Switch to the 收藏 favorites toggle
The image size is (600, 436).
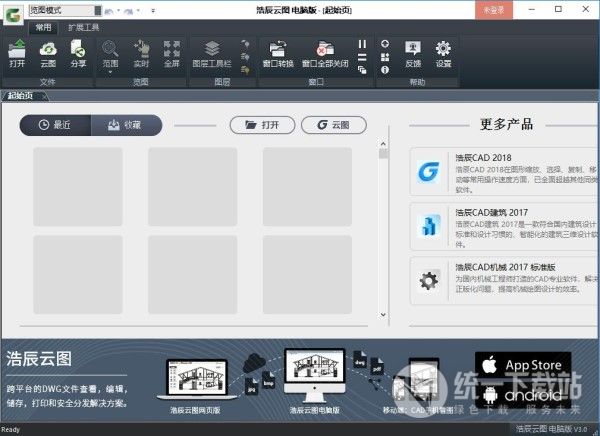point(126,125)
